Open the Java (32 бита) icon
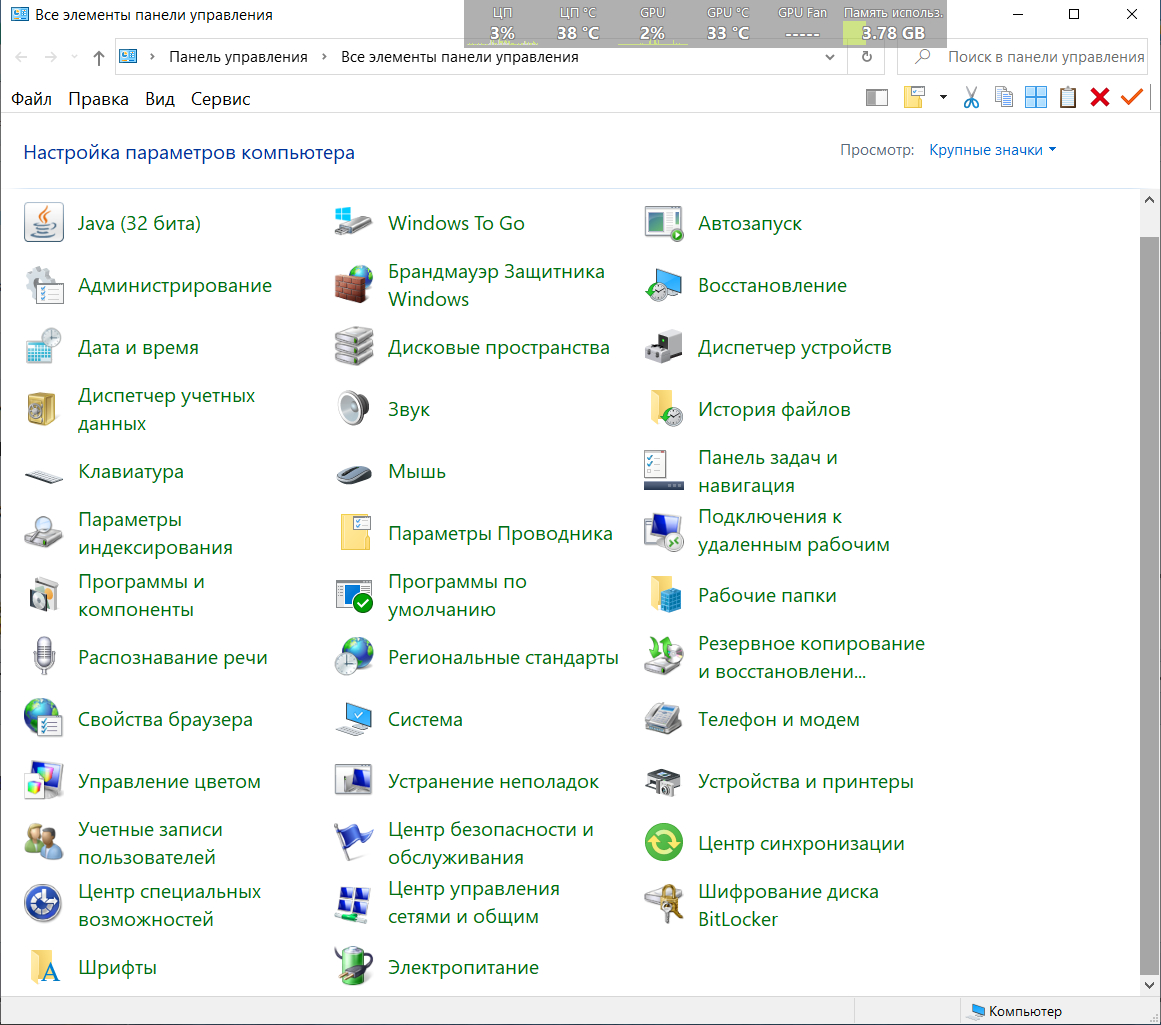 click(44, 223)
